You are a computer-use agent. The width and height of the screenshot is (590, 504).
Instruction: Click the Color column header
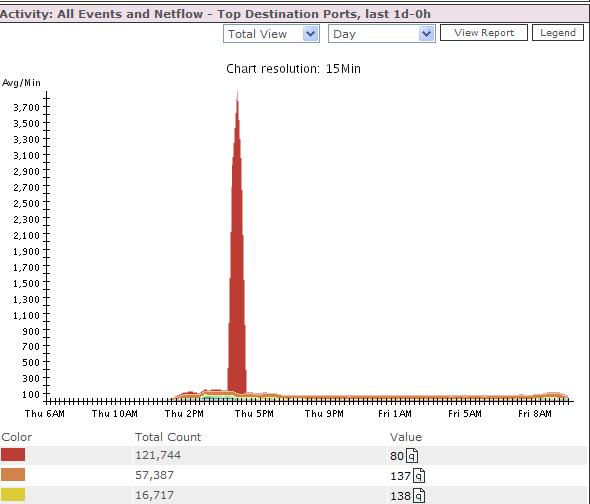click(x=17, y=437)
